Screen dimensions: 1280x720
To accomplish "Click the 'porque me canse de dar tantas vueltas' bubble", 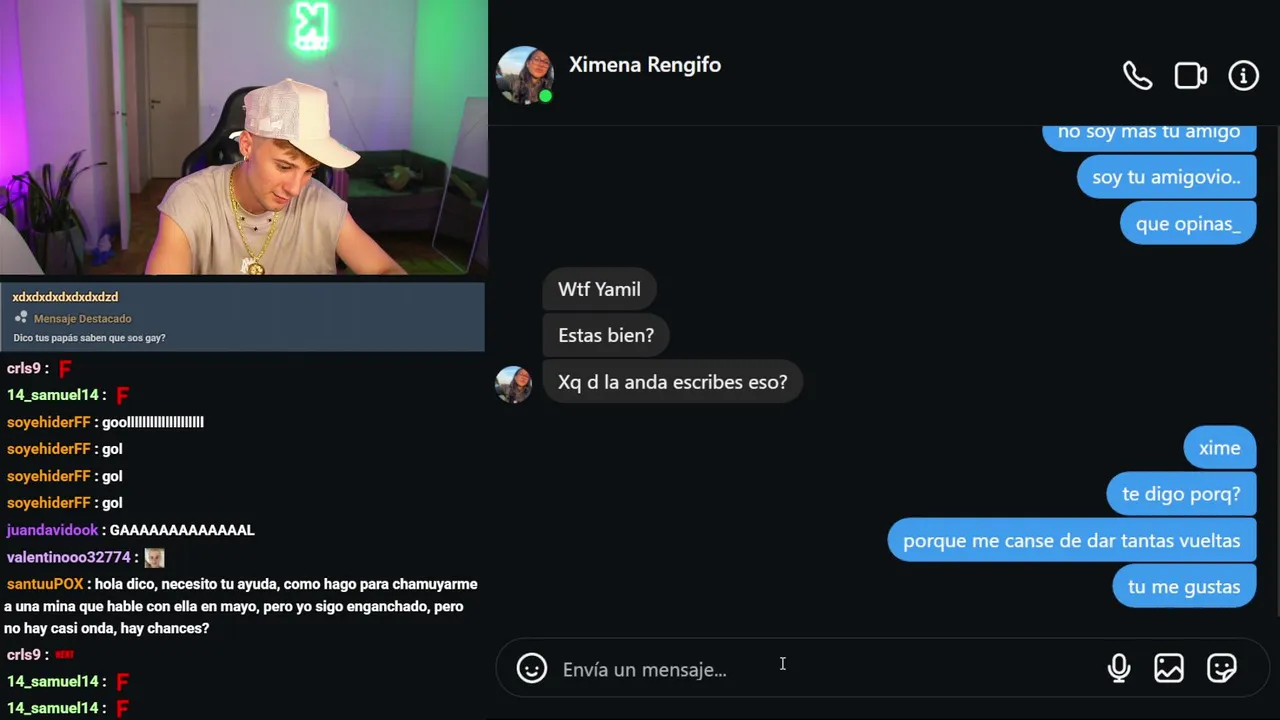I will click(1071, 540).
